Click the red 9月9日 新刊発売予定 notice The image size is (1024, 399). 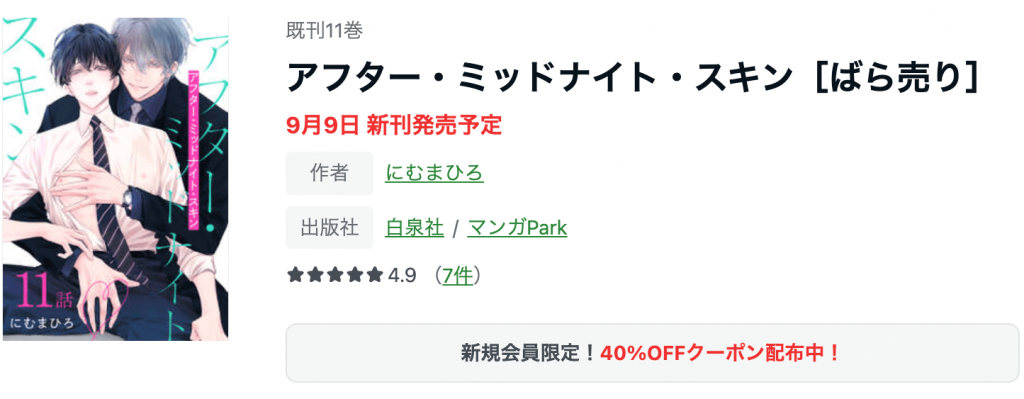pyautogui.click(x=394, y=124)
